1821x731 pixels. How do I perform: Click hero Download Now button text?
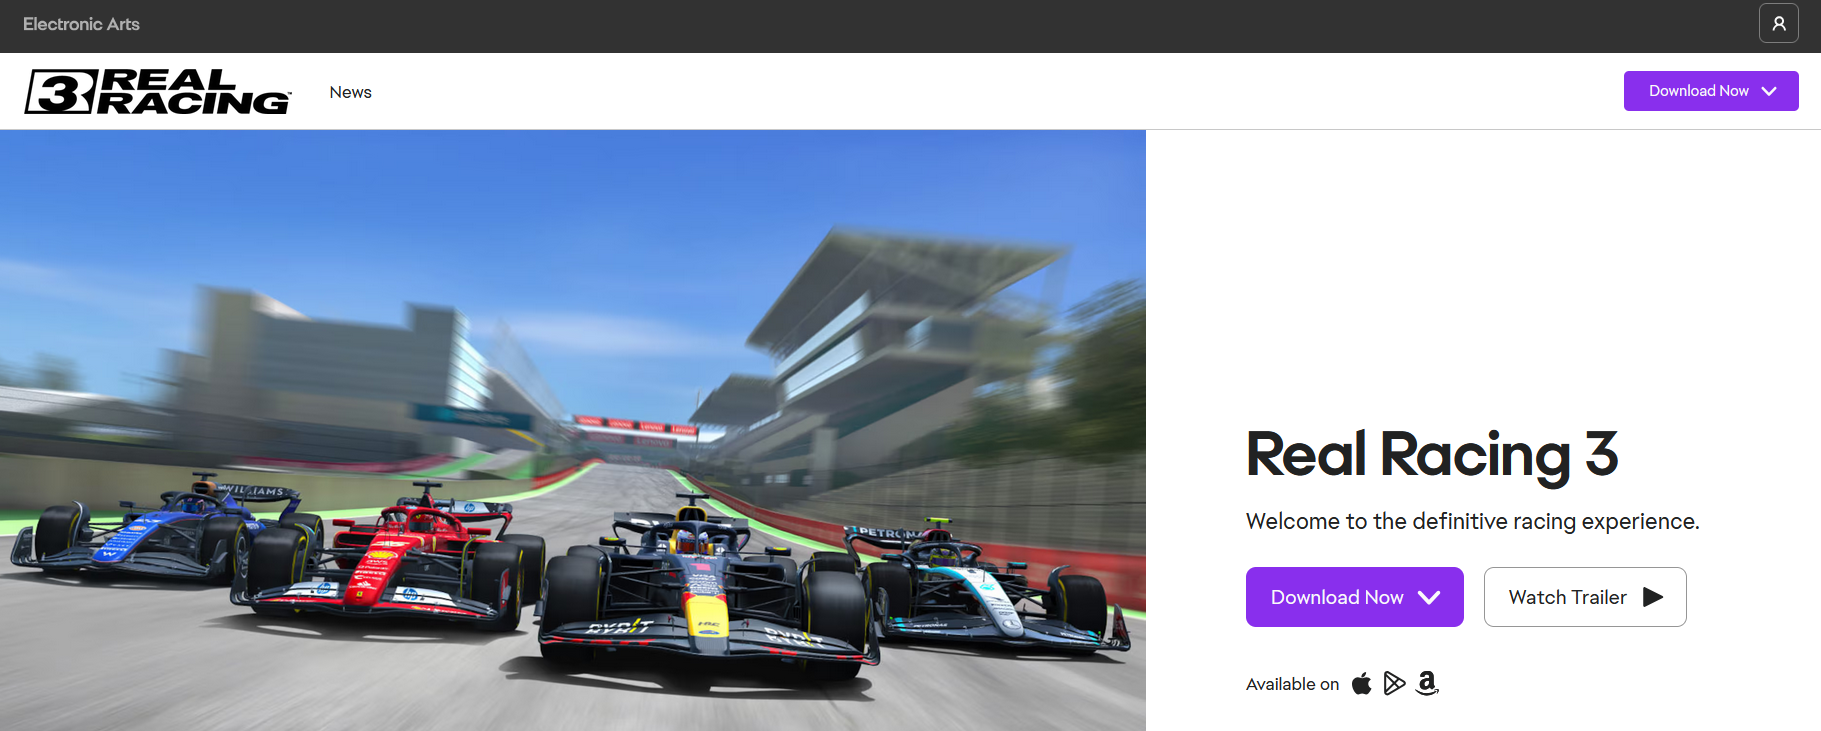[1337, 597]
